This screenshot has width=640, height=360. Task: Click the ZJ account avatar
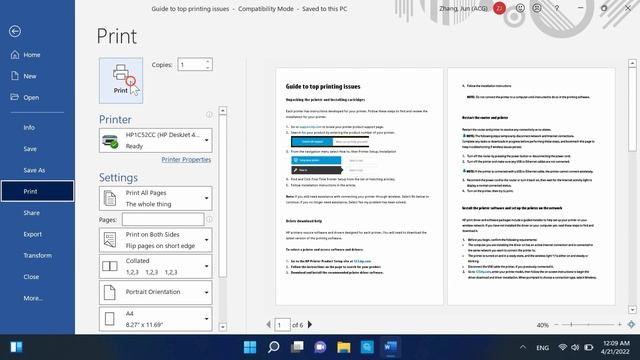click(x=500, y=8)
